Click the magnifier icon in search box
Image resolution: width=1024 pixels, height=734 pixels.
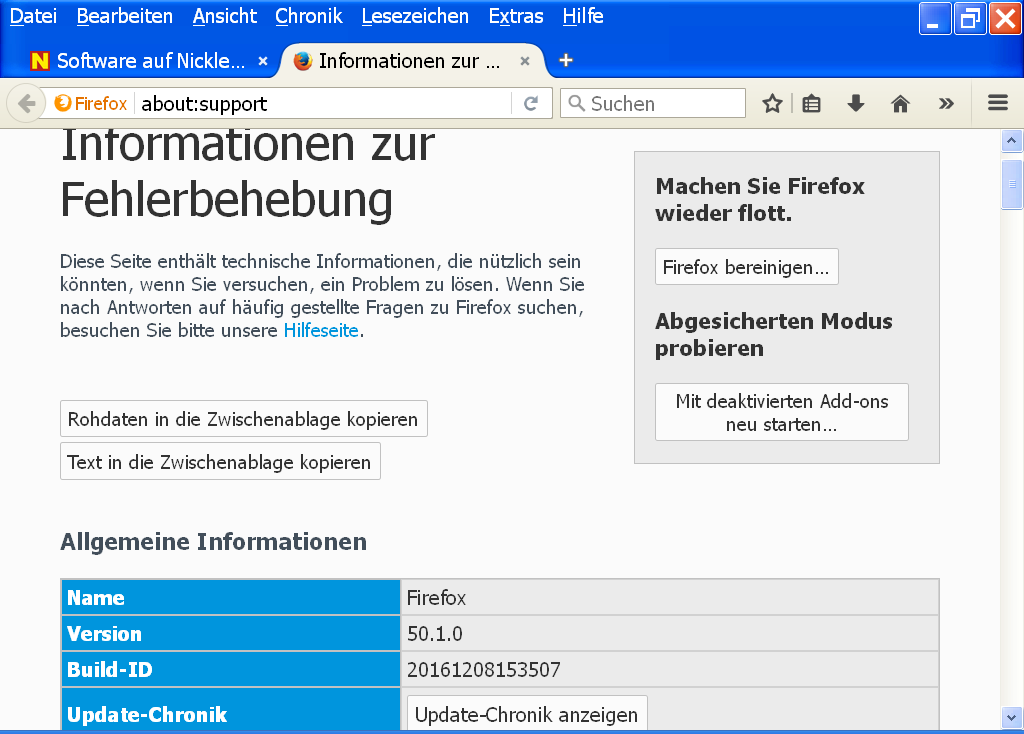click(x=576, y=103)
